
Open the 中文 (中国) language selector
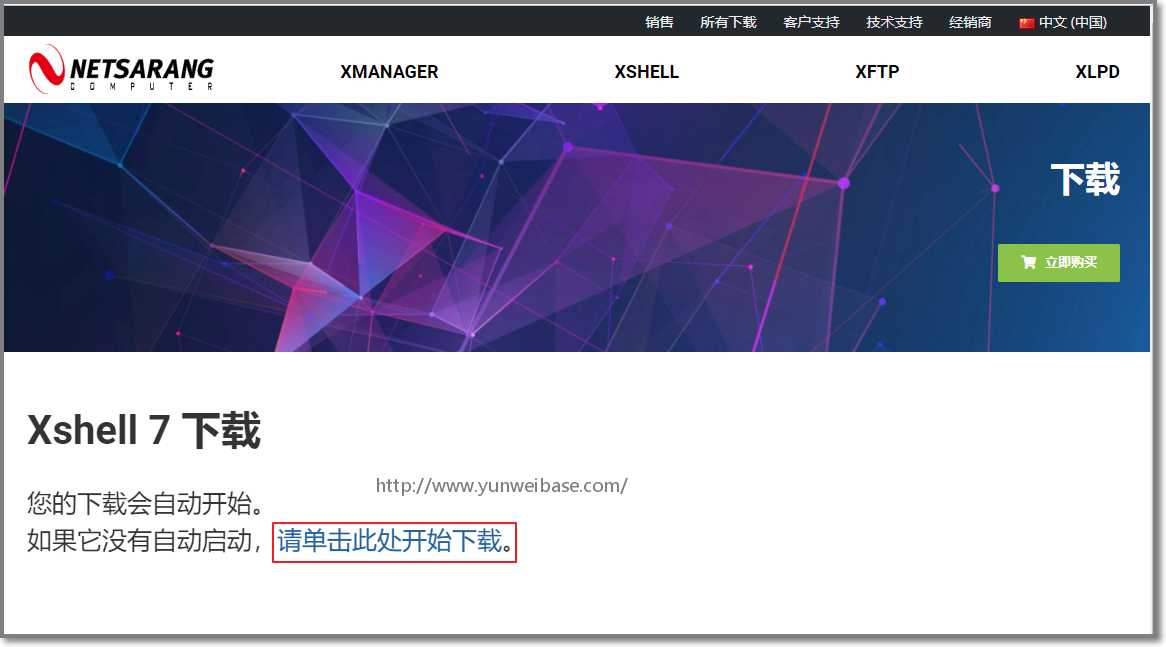(1063, 22)
